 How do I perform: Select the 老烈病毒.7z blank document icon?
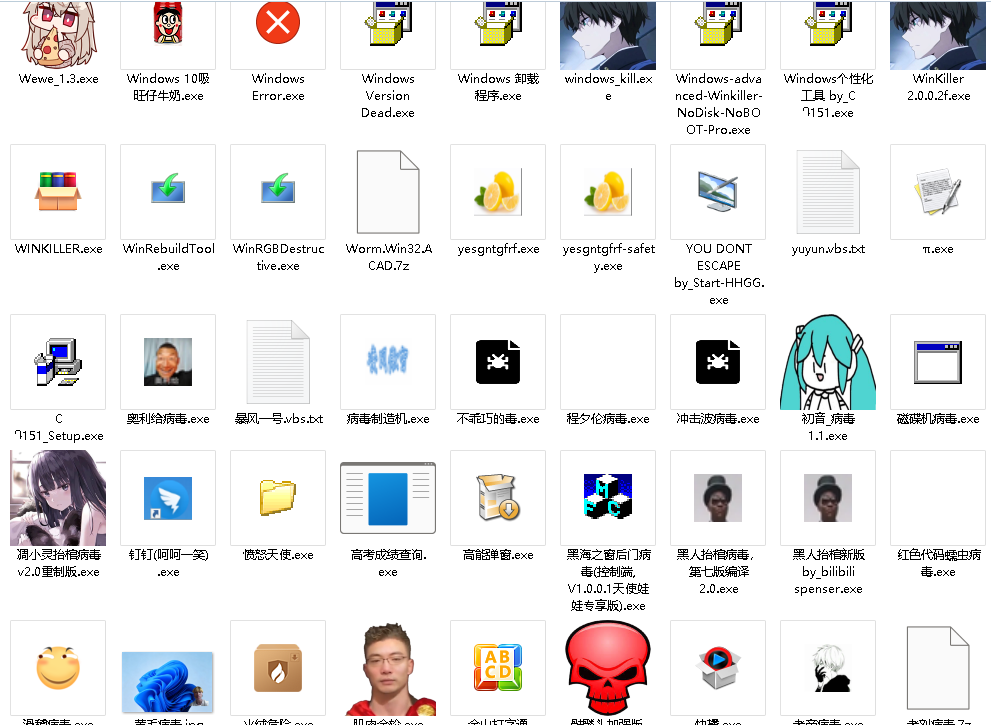coord(937,667)
